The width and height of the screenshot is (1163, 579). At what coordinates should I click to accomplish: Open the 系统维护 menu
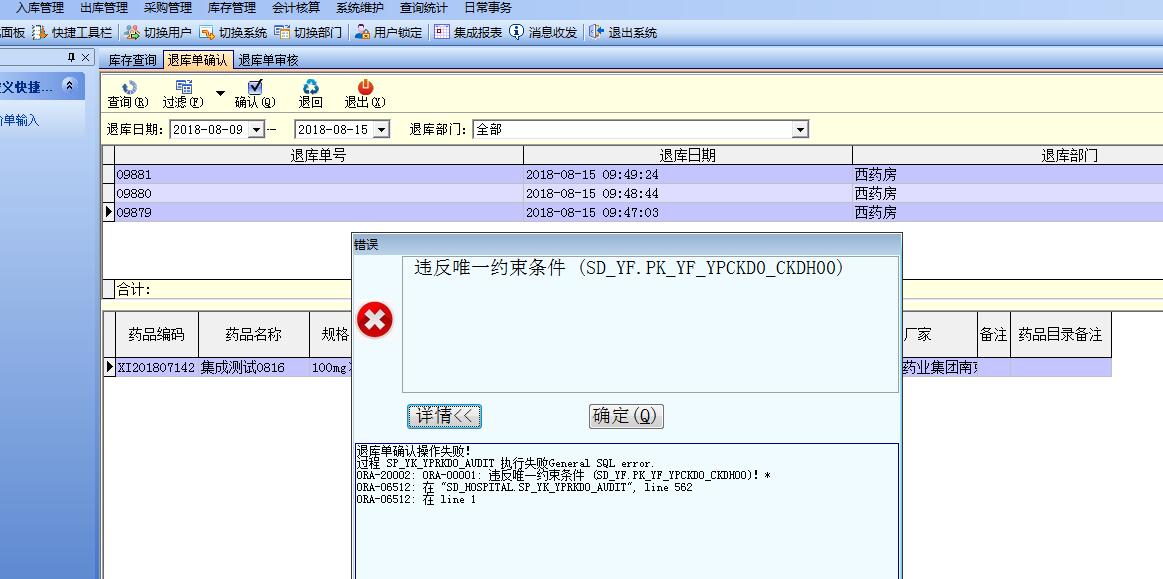360,8
